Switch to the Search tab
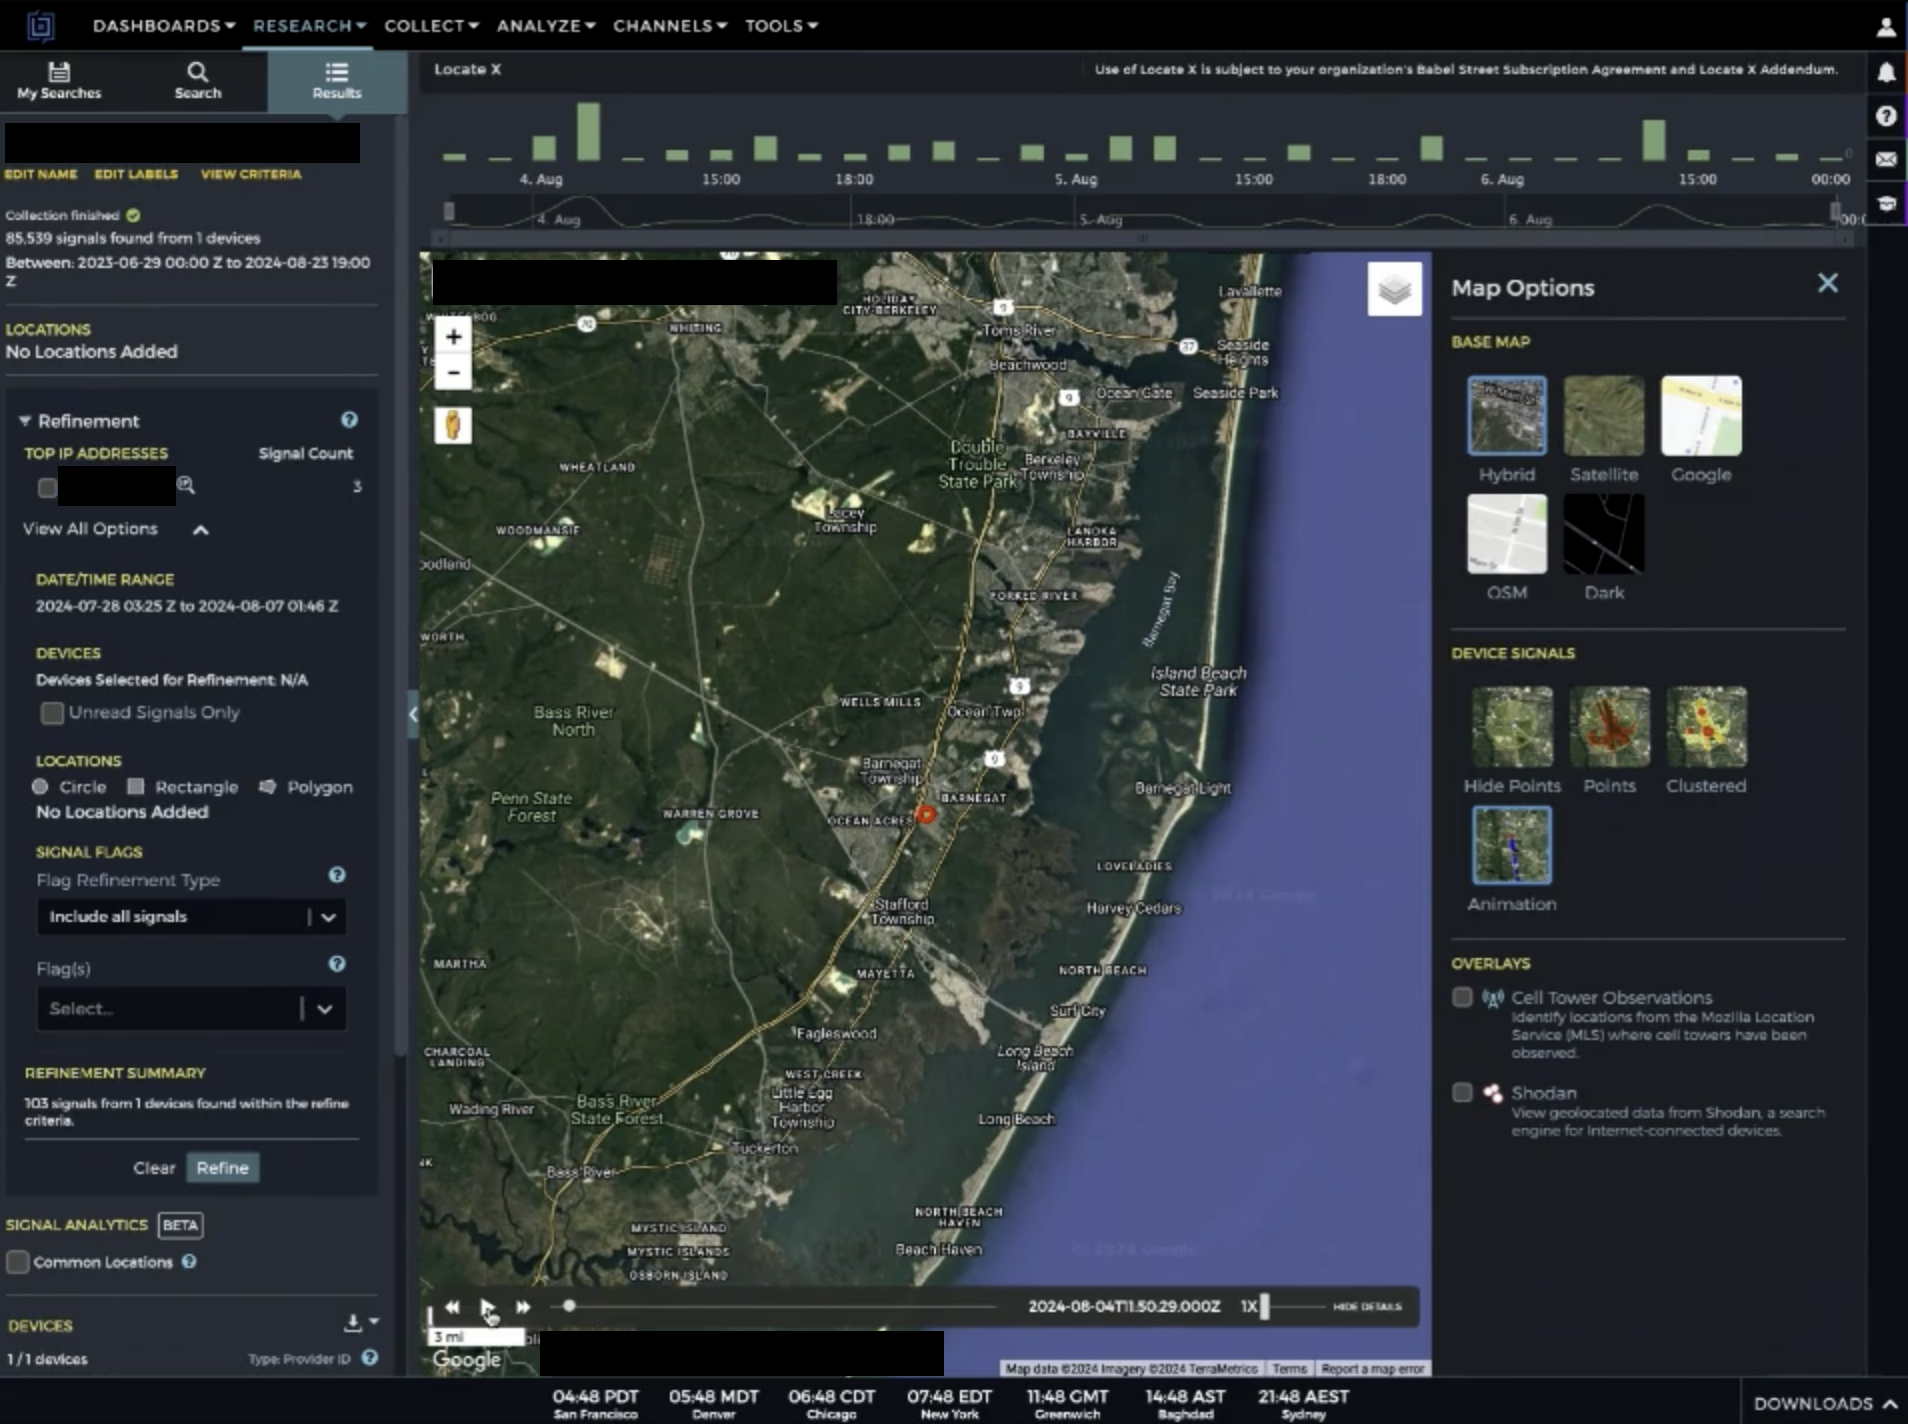 tap(198, 81)
